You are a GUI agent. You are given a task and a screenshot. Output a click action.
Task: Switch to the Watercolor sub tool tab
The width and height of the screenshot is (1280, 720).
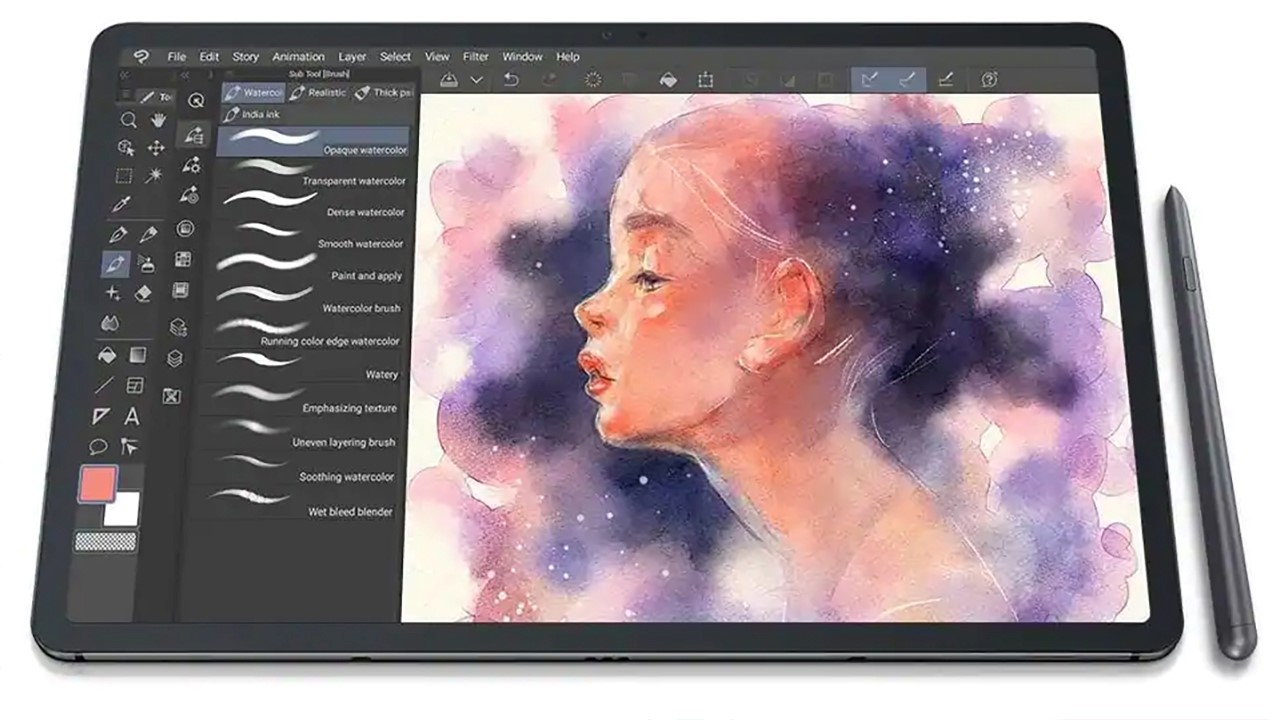[x=252, y=92]
